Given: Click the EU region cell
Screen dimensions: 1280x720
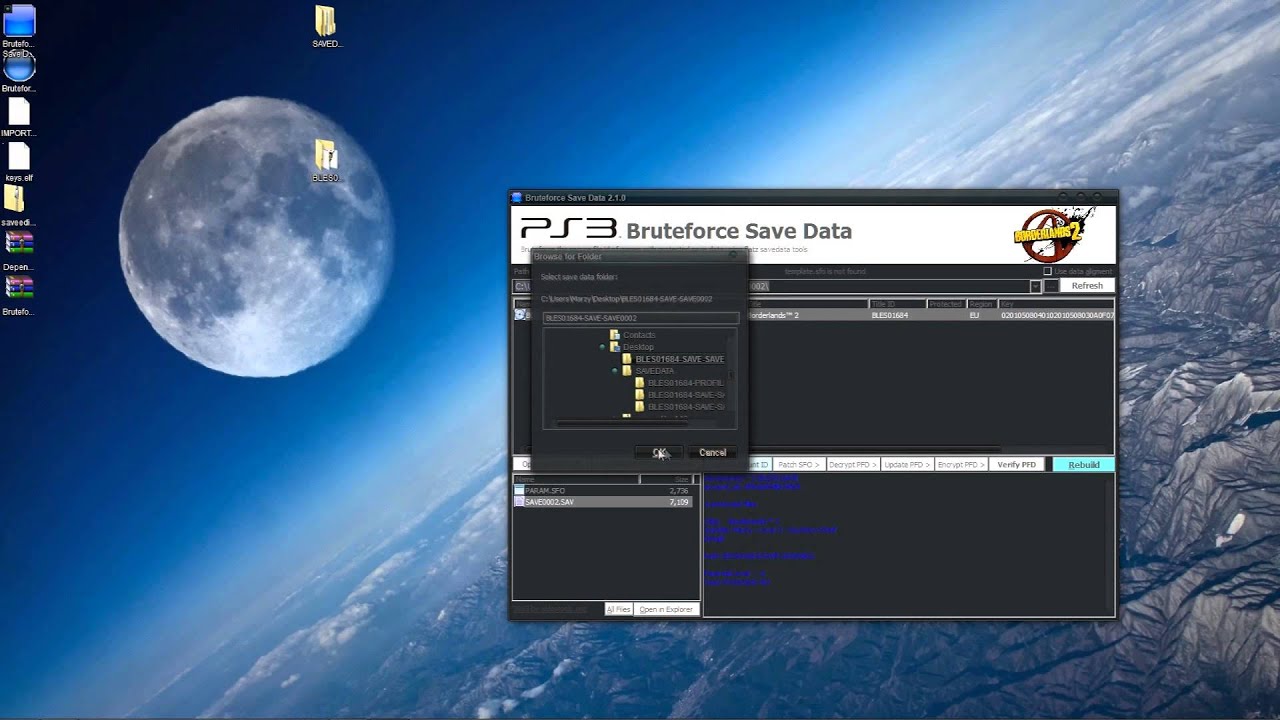Looking at the screenshot, I should [975, 315].
